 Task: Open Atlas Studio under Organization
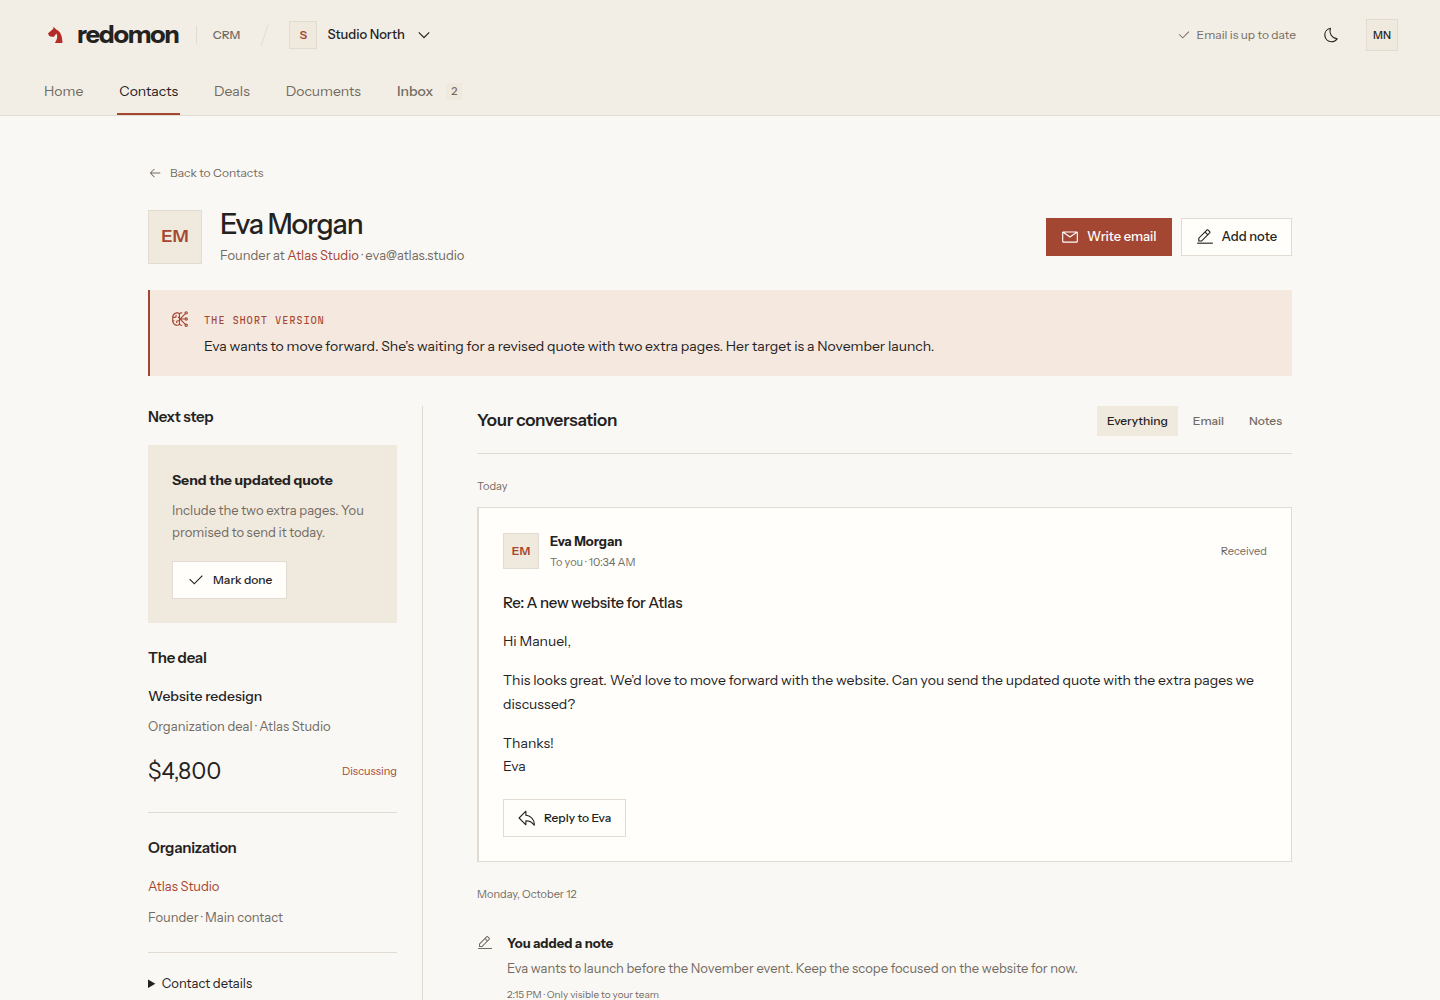point(184,887)
